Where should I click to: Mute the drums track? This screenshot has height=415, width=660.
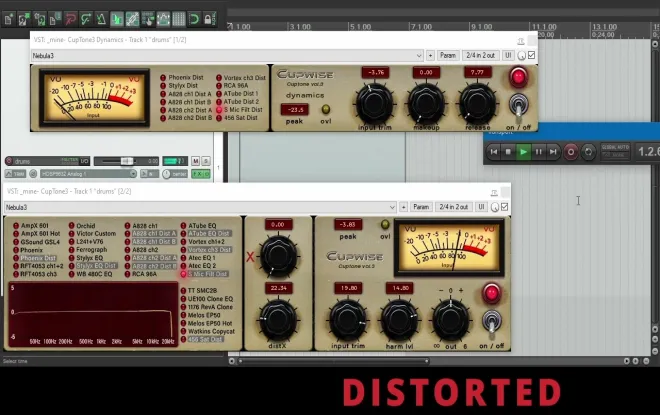pos(195,161)
